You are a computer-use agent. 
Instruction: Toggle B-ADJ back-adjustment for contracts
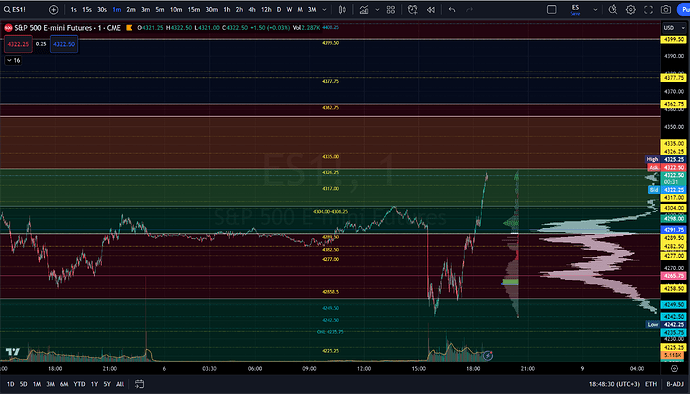[x=675, y=384]
